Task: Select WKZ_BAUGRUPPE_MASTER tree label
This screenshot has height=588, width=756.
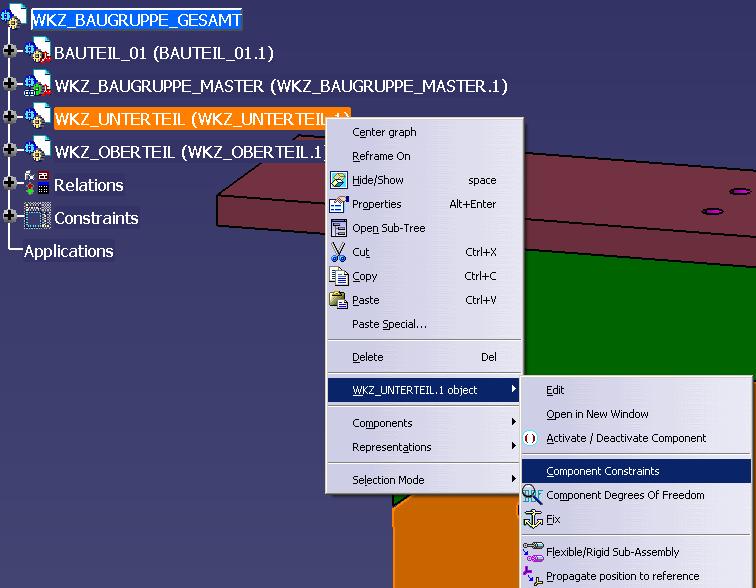Action: click(x=281, y=86)
